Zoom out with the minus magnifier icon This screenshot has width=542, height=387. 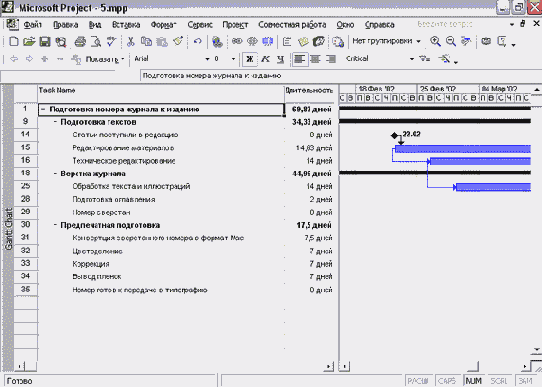tap(451, 42)
